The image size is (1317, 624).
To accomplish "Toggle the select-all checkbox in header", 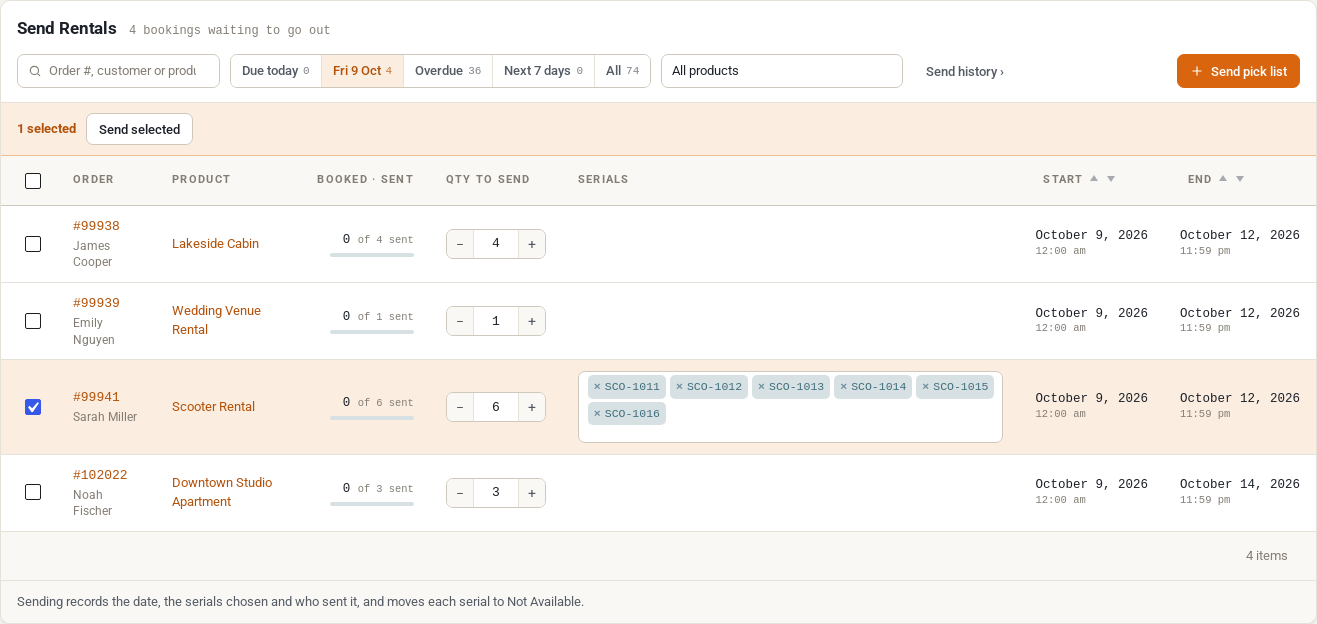I will point(33,181).
